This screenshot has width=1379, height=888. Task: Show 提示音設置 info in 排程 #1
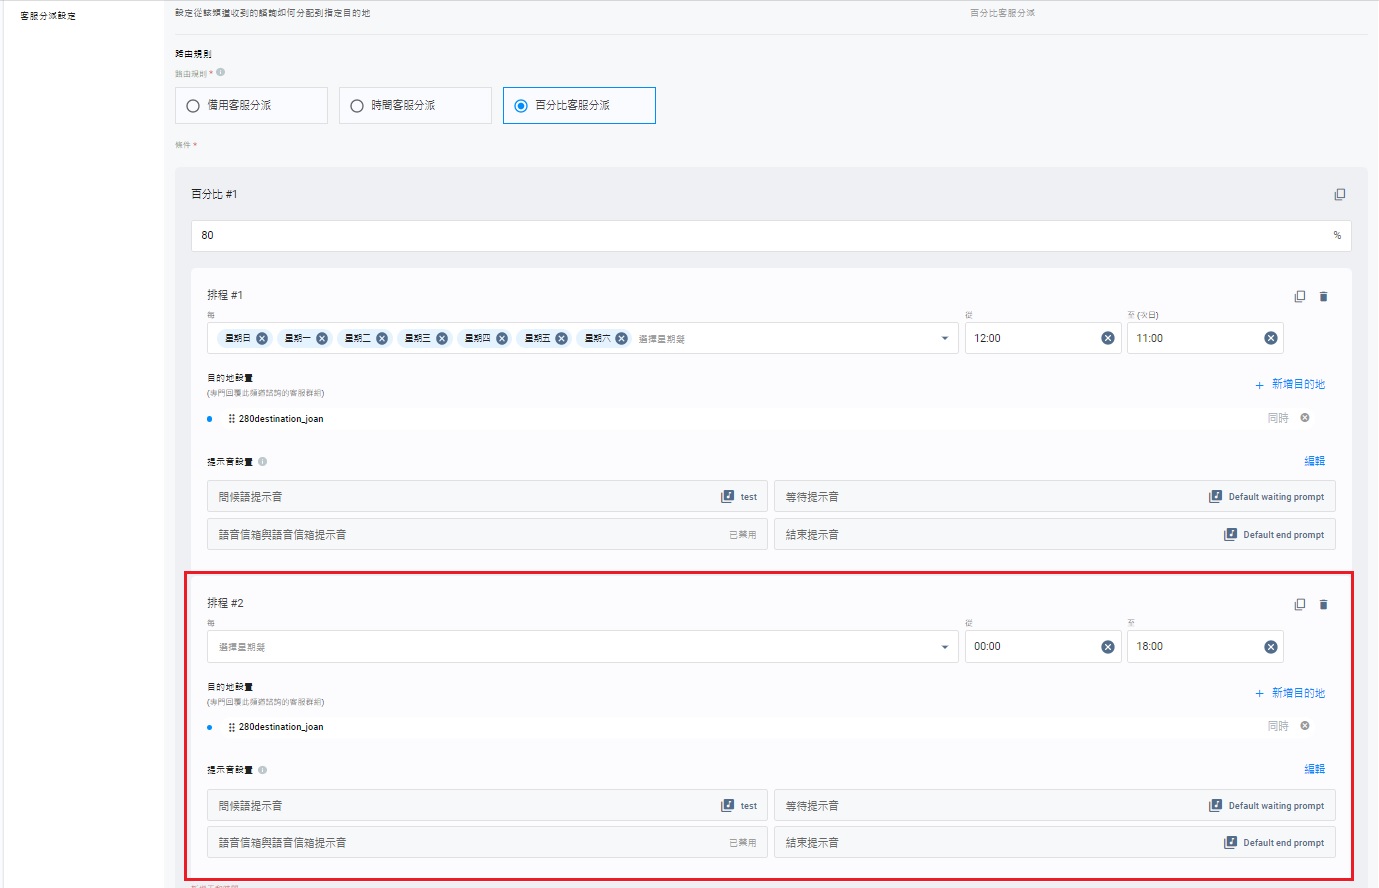click(x=263, y=462)
